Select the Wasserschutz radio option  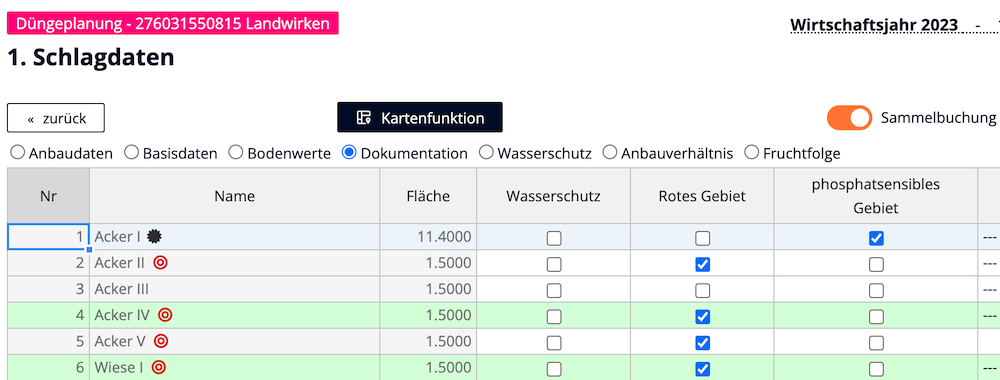[487, 153]
